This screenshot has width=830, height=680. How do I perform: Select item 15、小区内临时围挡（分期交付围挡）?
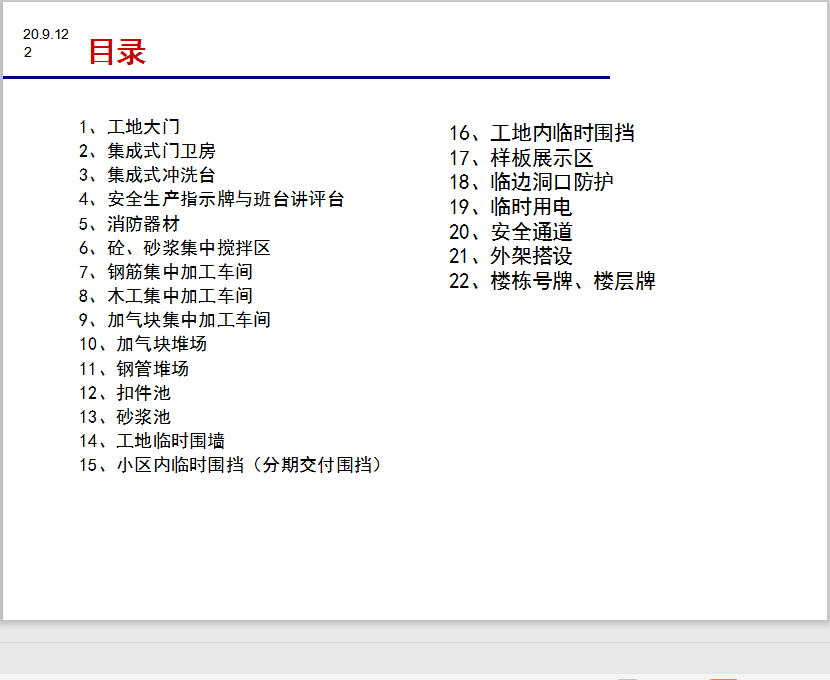[x=230, y=465]
